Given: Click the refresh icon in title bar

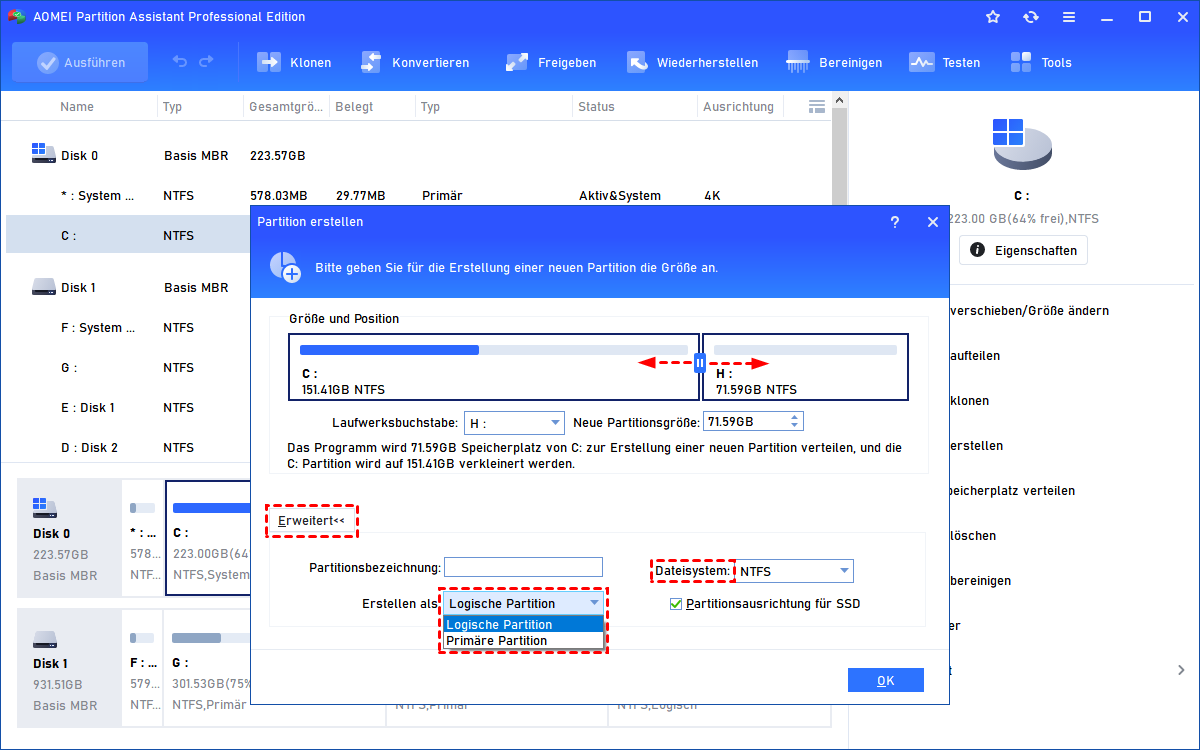Looking at the screenshot, I should 1031,17.
